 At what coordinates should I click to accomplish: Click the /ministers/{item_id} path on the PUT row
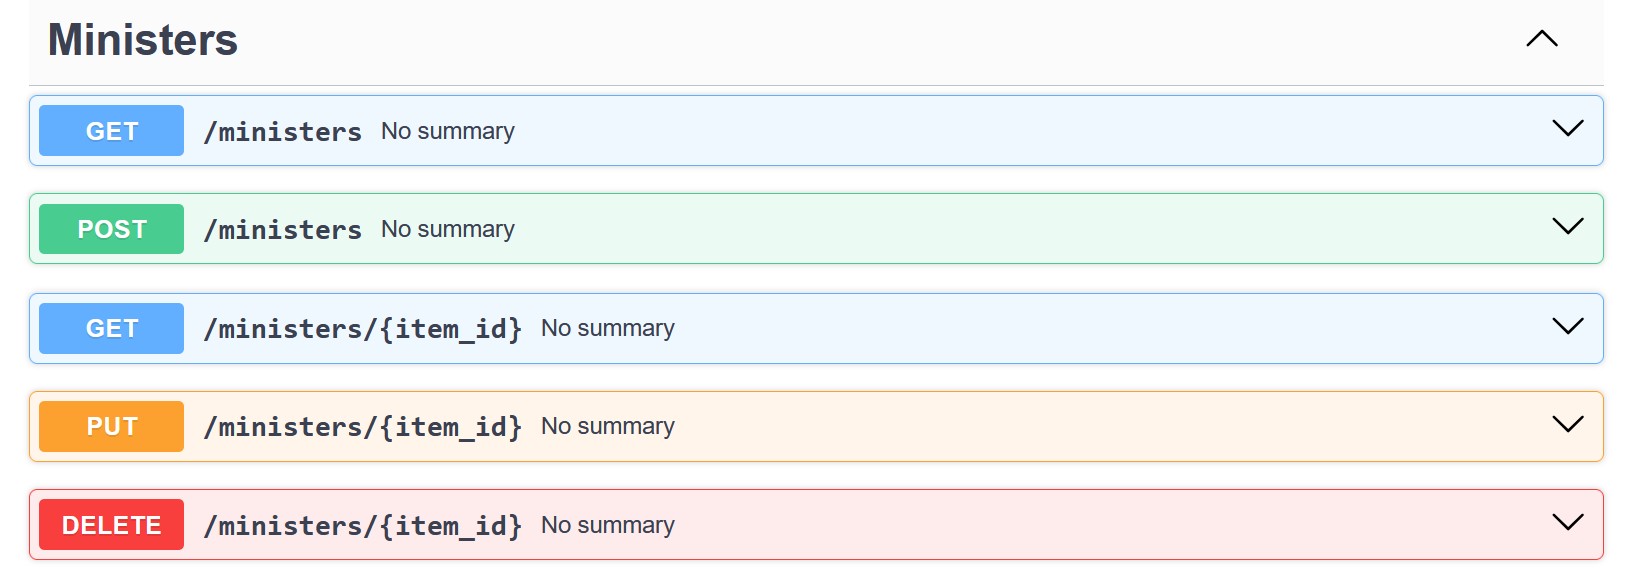(364, 425)
